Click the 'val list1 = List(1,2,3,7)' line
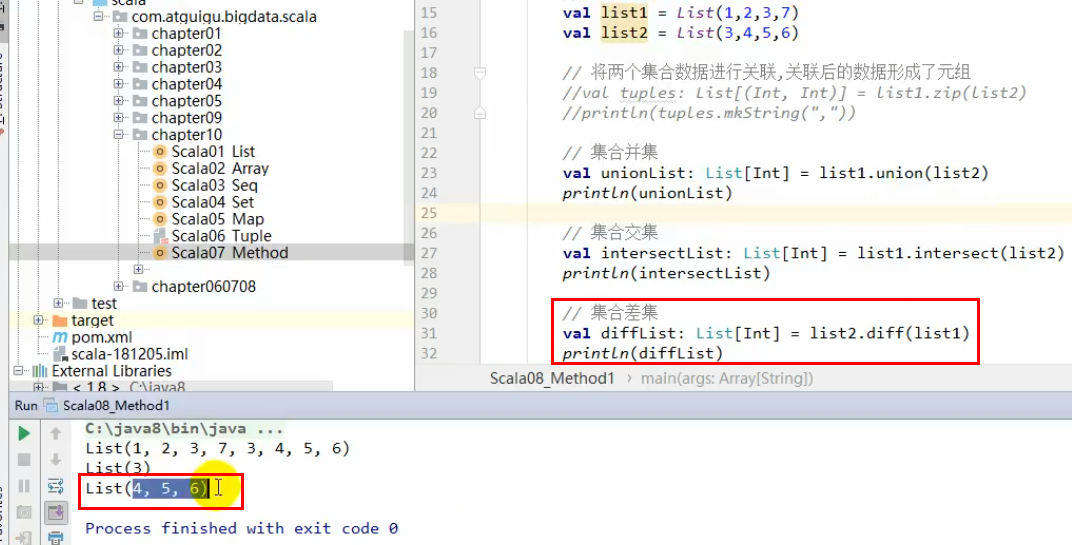Viewport: 1072px width, 545px height. pos(680,12)
